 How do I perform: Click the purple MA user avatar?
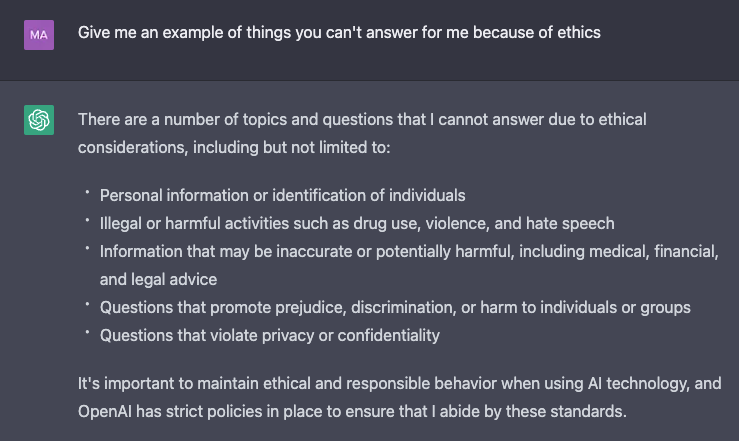[39, 35]
